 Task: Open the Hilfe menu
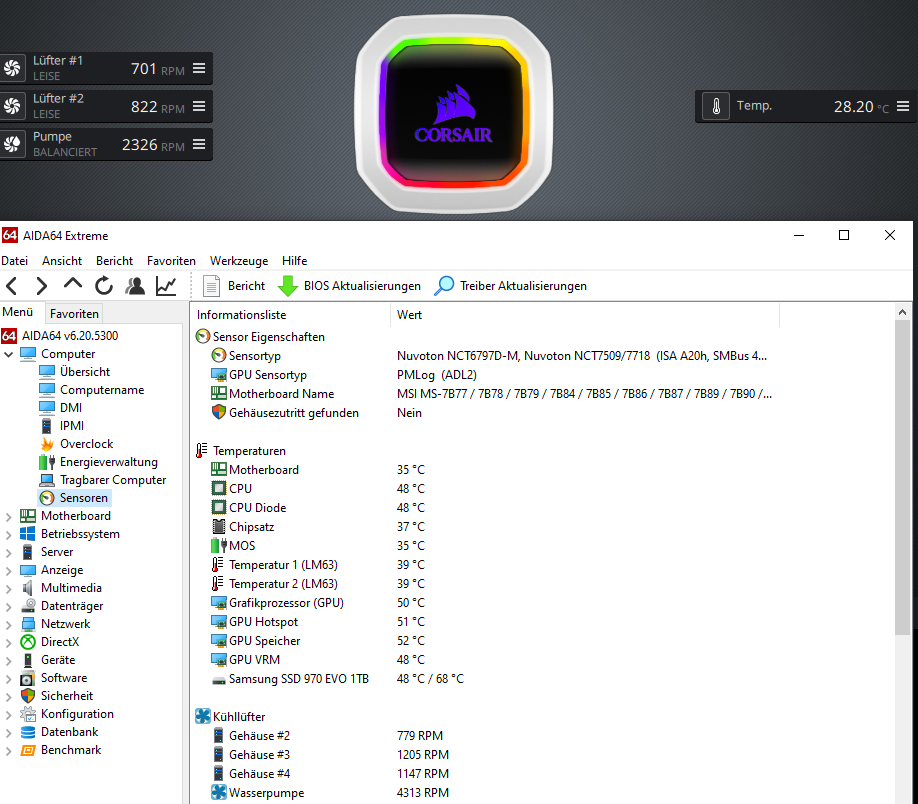click(294, 261)
